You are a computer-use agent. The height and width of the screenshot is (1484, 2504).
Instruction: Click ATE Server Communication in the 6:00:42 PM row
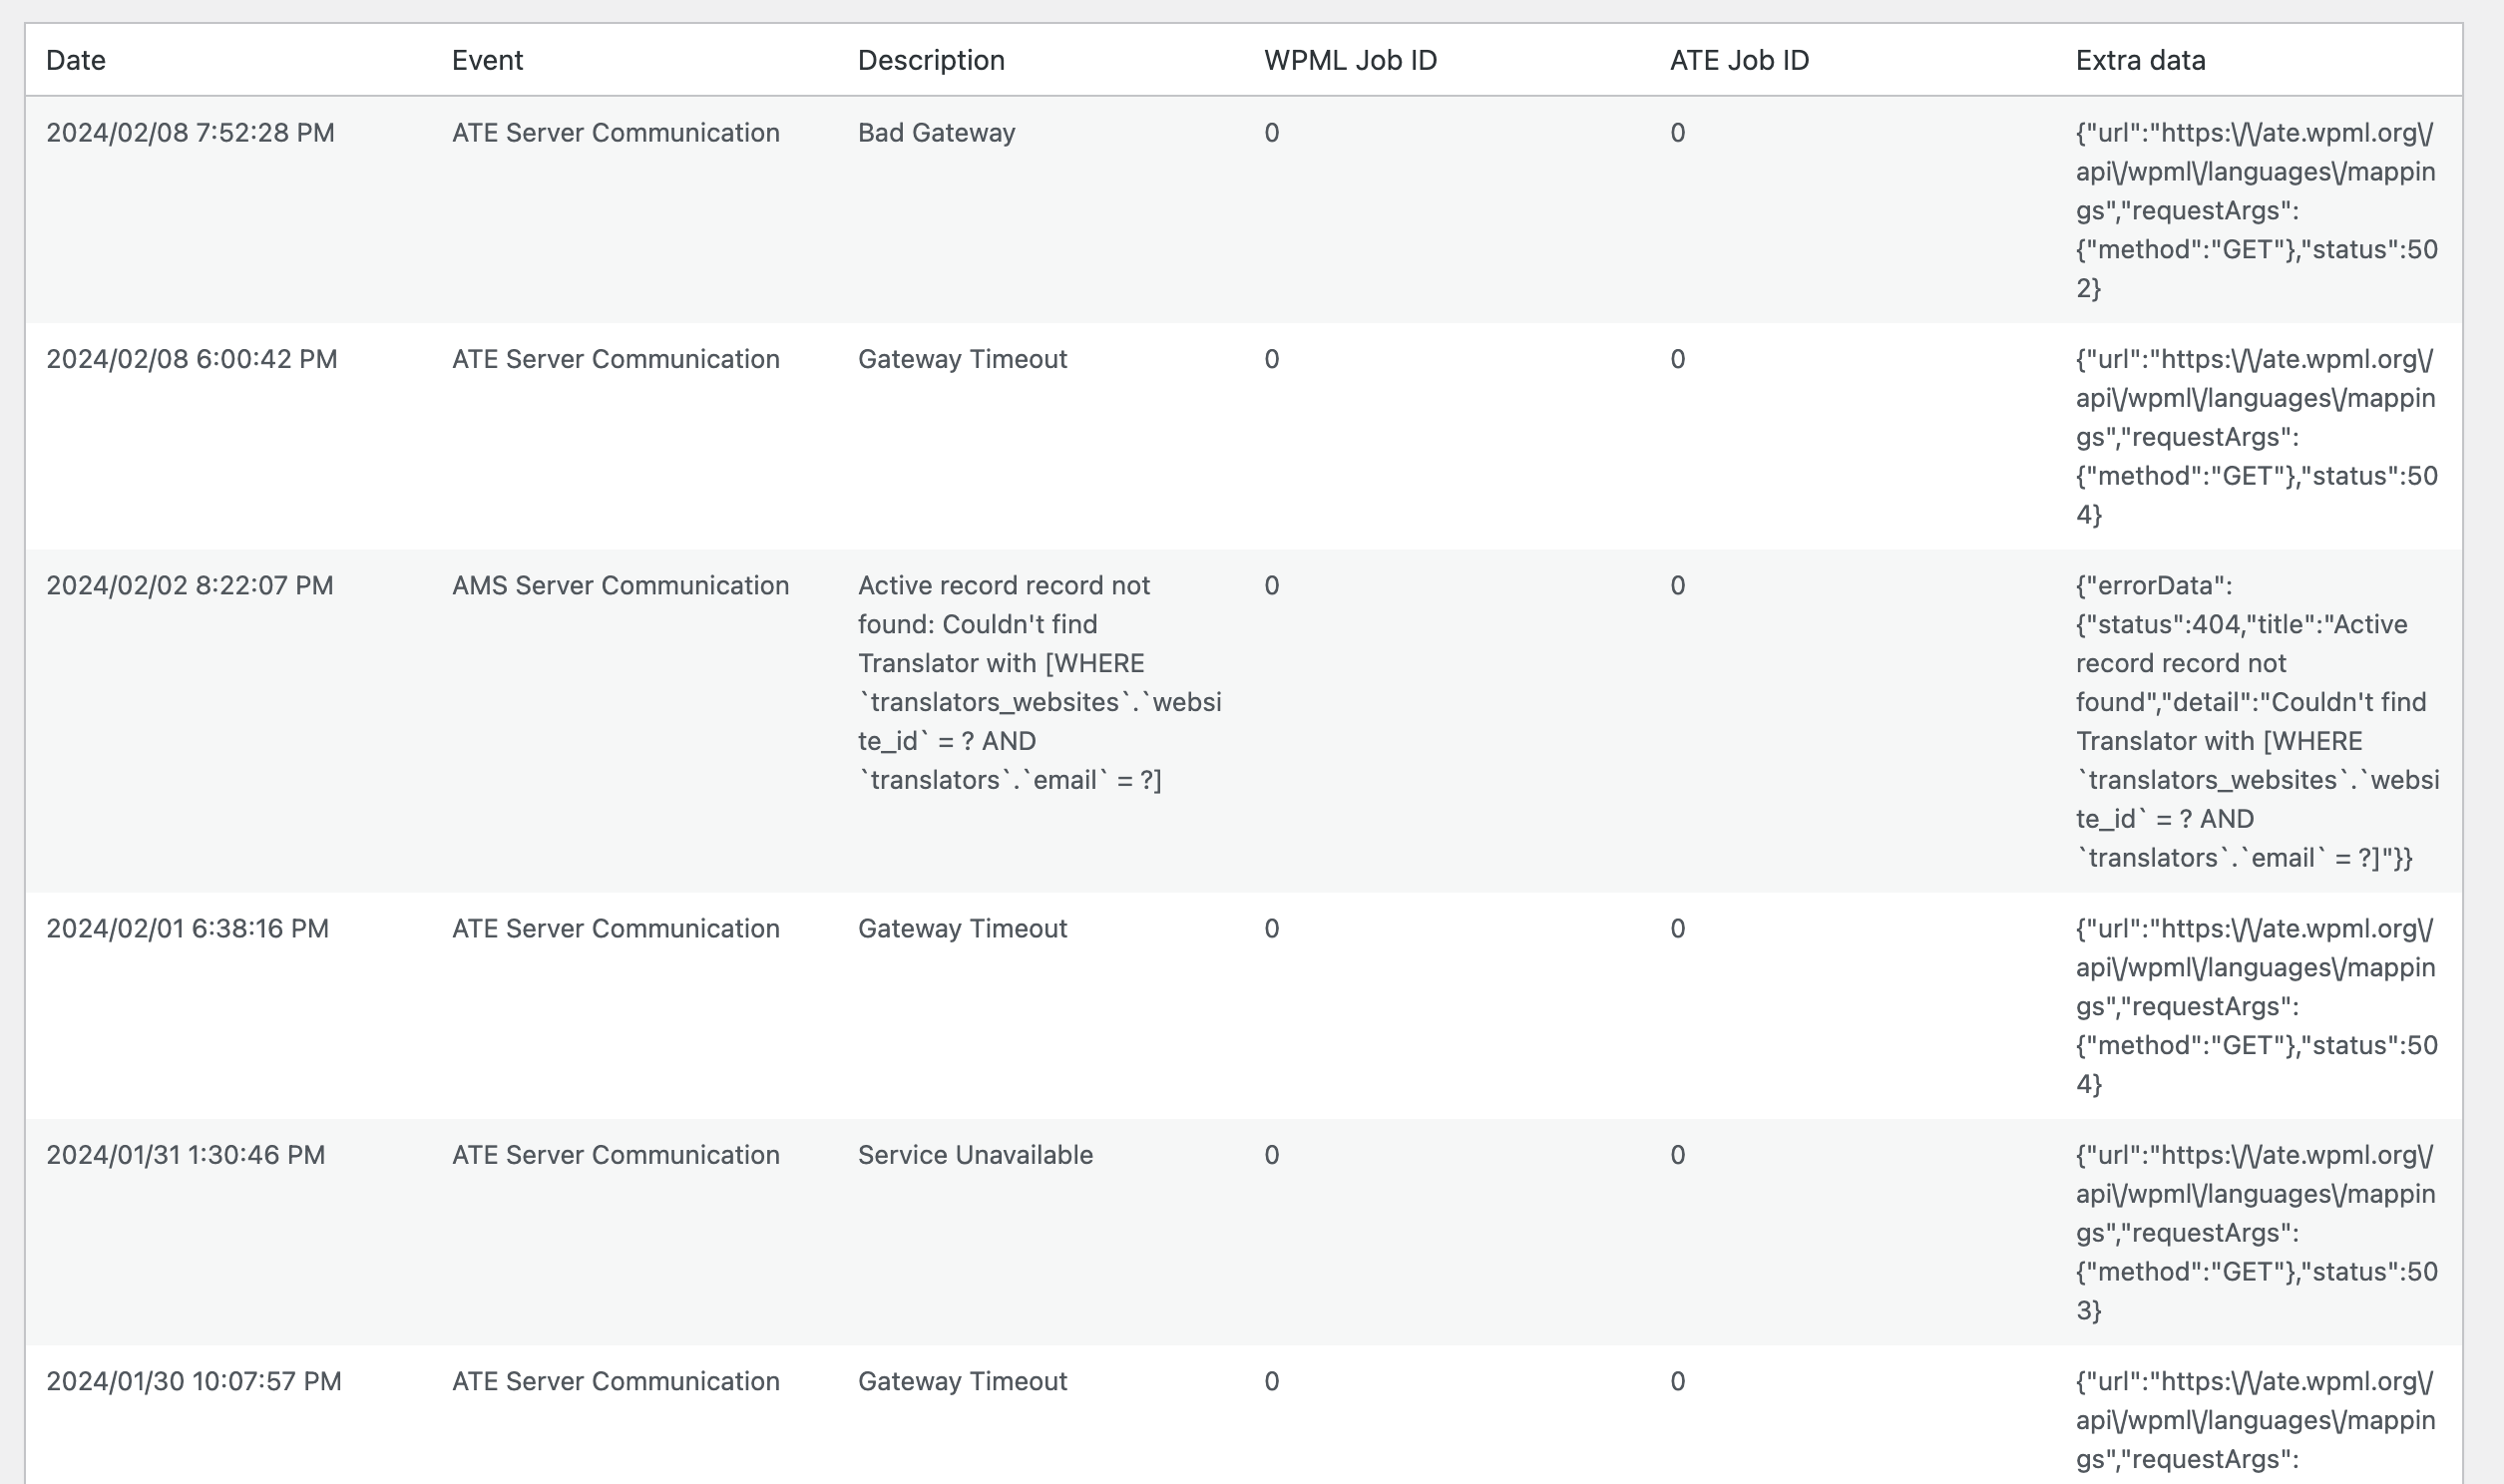[x=615, y=359]
